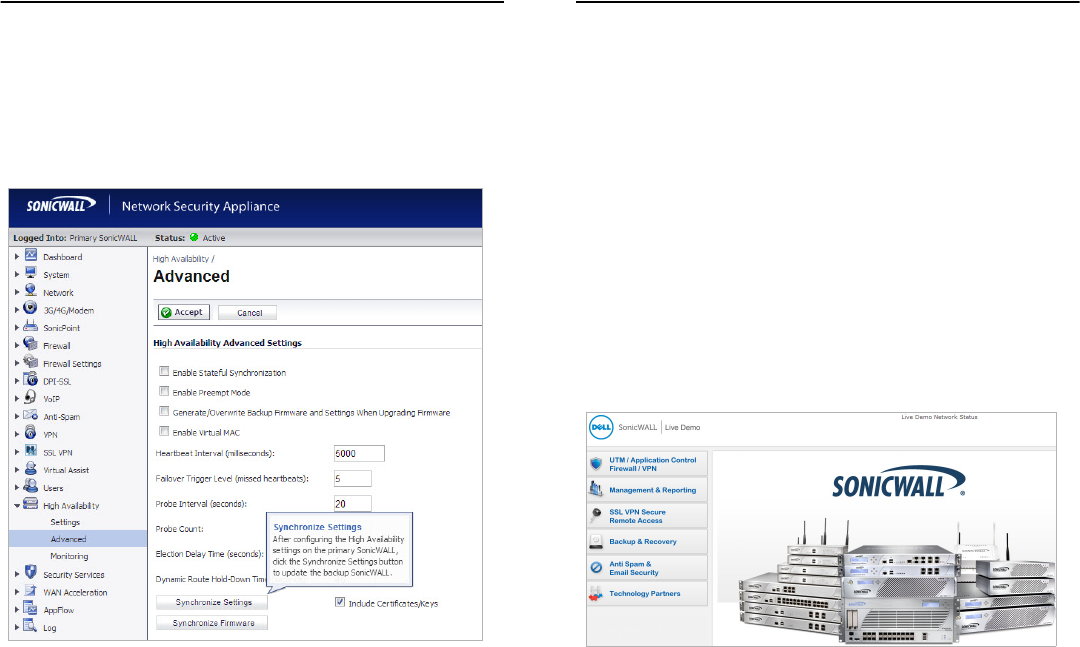Enable Stateful Synchronization checkbox
The image size is (1080, 647).
(x=164, y=371)
